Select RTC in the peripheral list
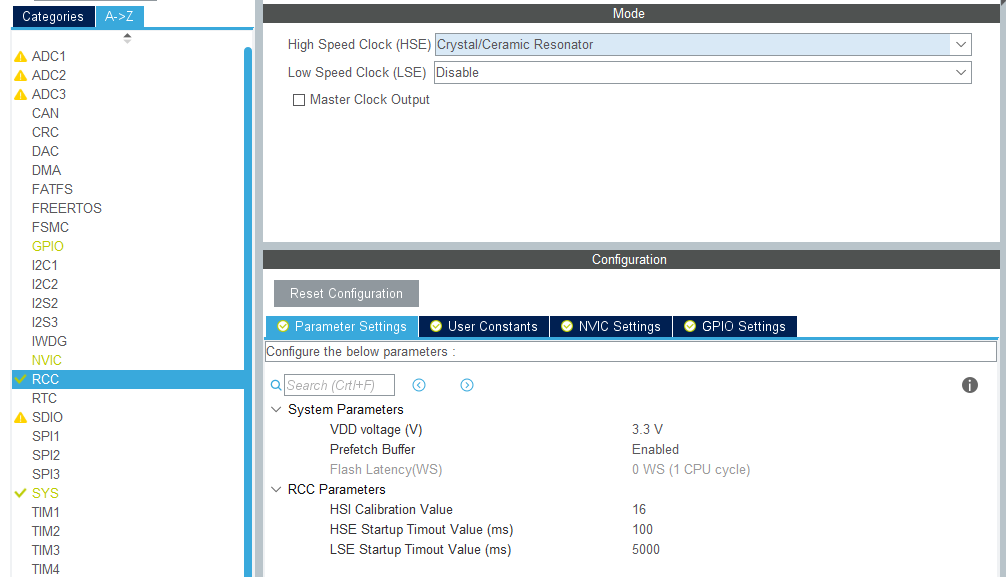 point(44,399)
